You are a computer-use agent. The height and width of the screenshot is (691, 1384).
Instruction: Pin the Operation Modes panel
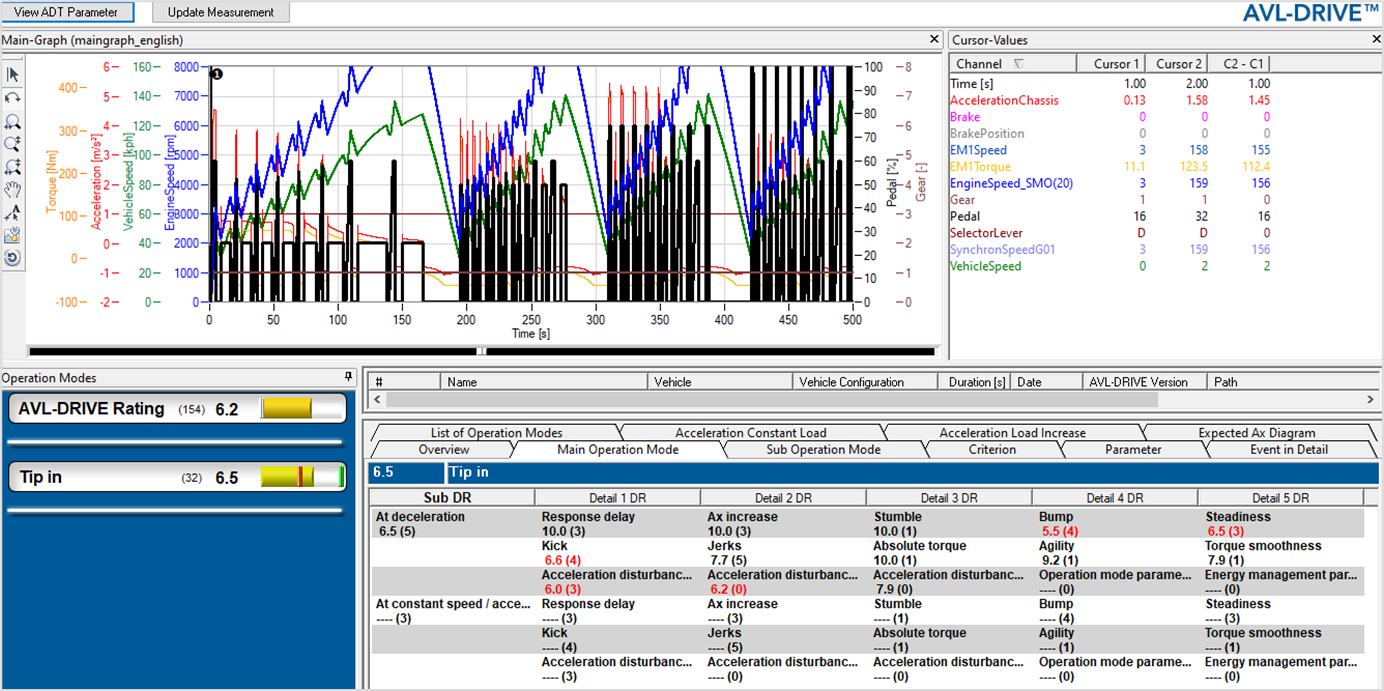(348, 377)
